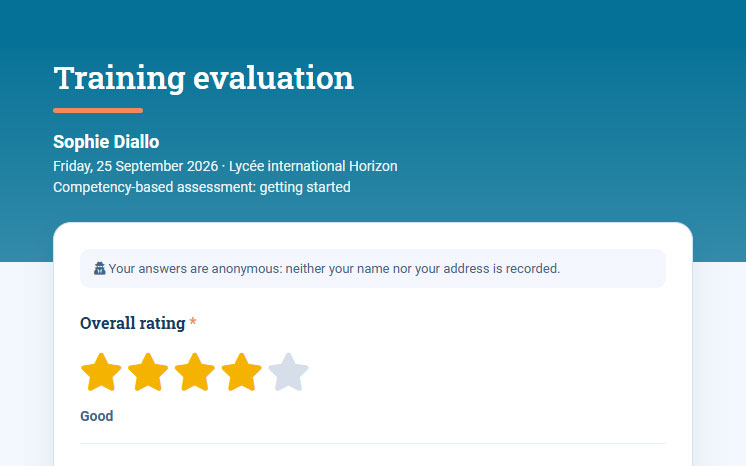Set overall rating to one star
Screen dimensions: 746x466
point(101,372)
